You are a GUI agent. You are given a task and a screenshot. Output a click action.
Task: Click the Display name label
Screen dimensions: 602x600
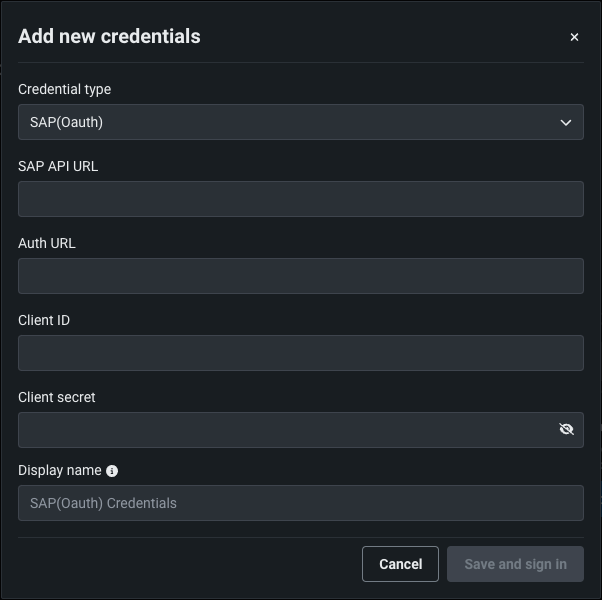[59, 470]
